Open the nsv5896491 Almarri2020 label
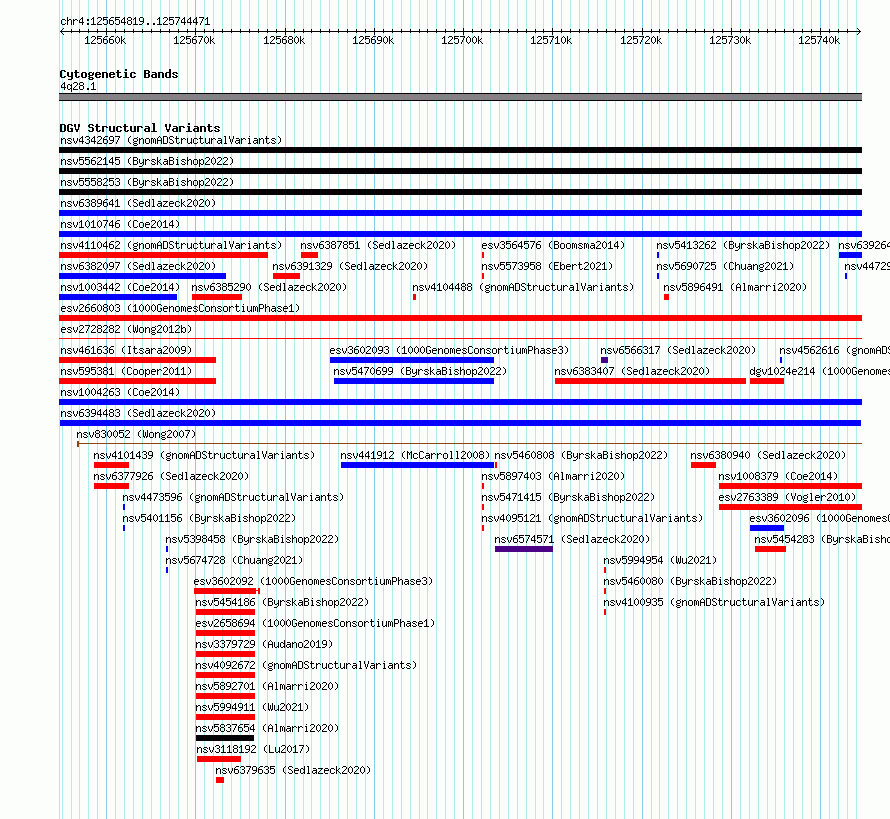This screenshot has width=890, height=819. tap(735, 287)
